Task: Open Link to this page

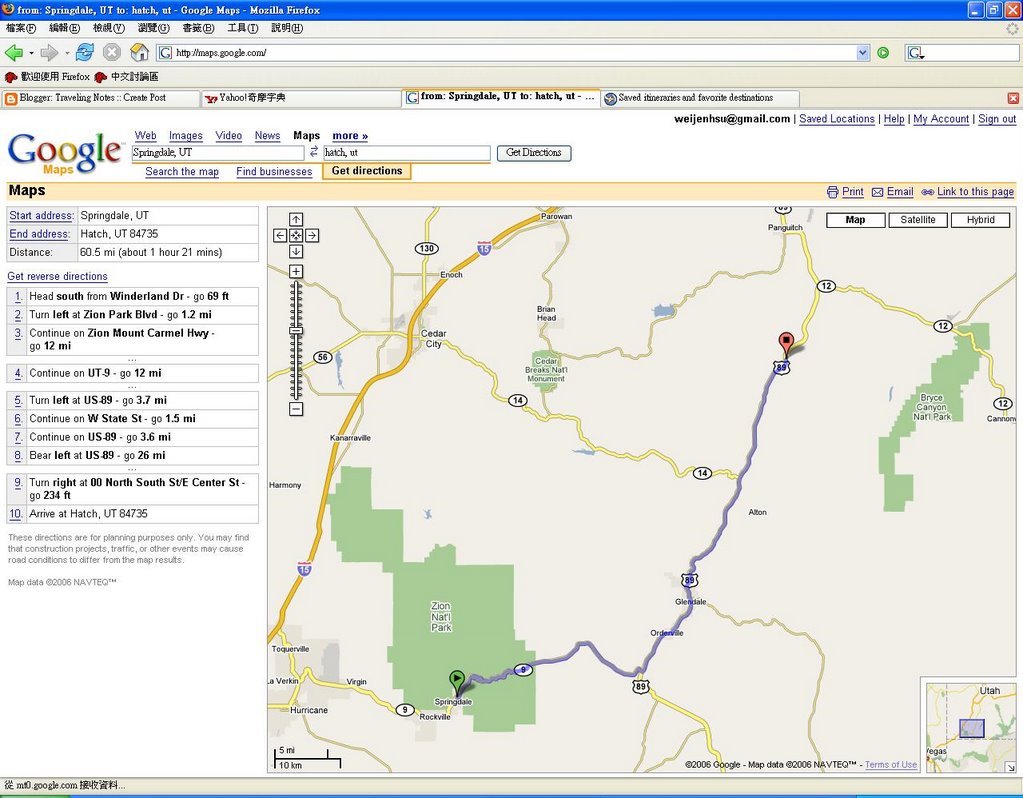Action: click(x=975, y=192)
